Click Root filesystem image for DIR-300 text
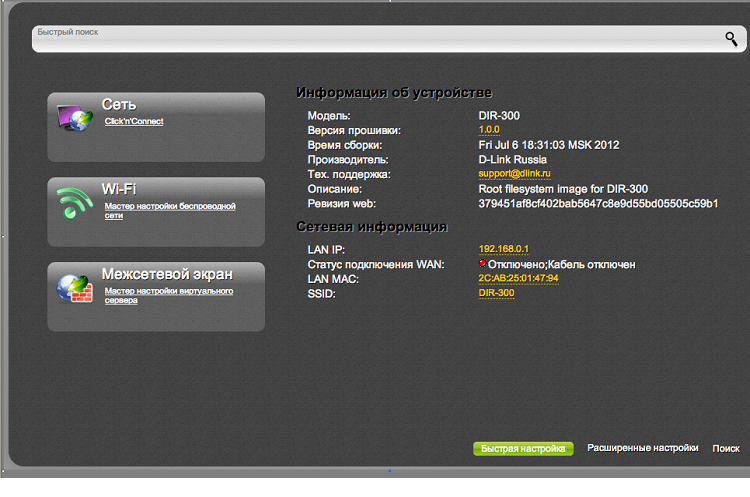750x497 pixels. tap(563, 189)
